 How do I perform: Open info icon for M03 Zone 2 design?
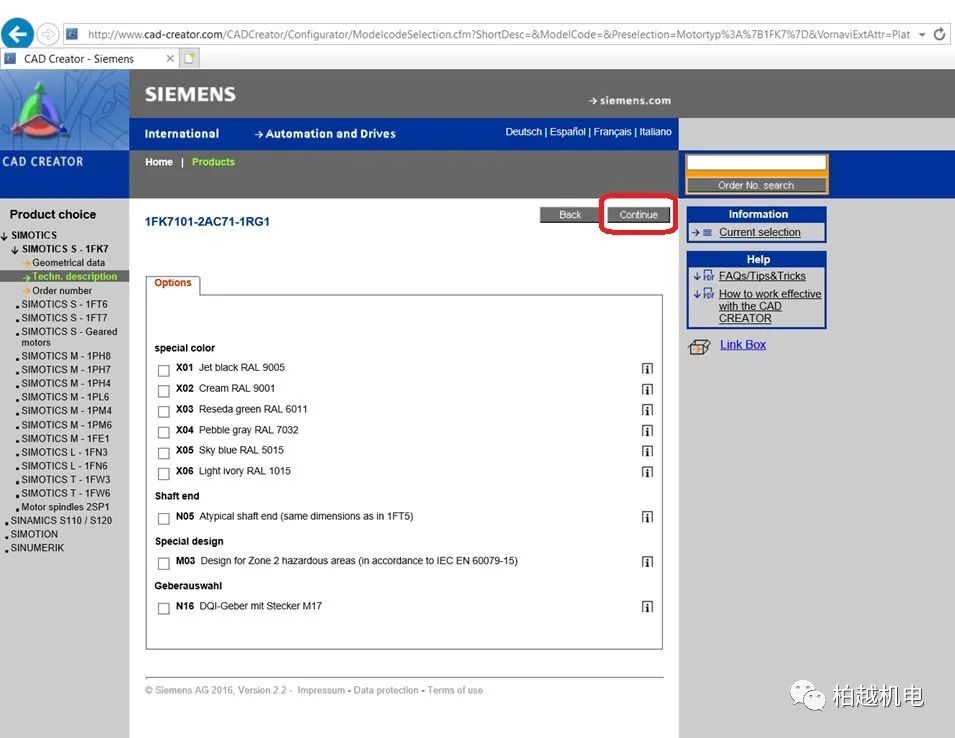tap(647, 561)
